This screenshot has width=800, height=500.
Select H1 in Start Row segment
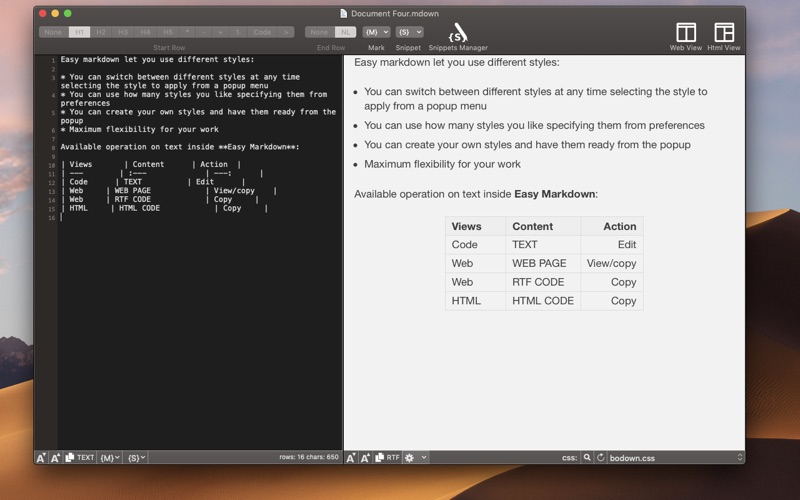point(80,32)
